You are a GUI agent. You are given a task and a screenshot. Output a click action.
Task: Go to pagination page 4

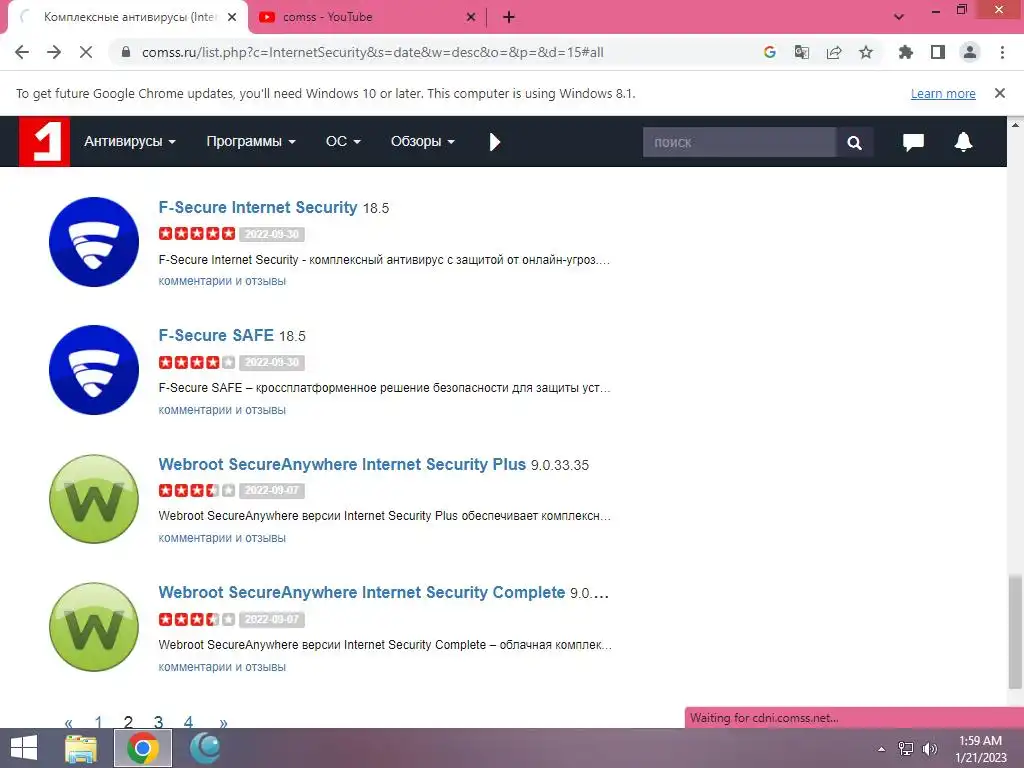click(188, 721)
